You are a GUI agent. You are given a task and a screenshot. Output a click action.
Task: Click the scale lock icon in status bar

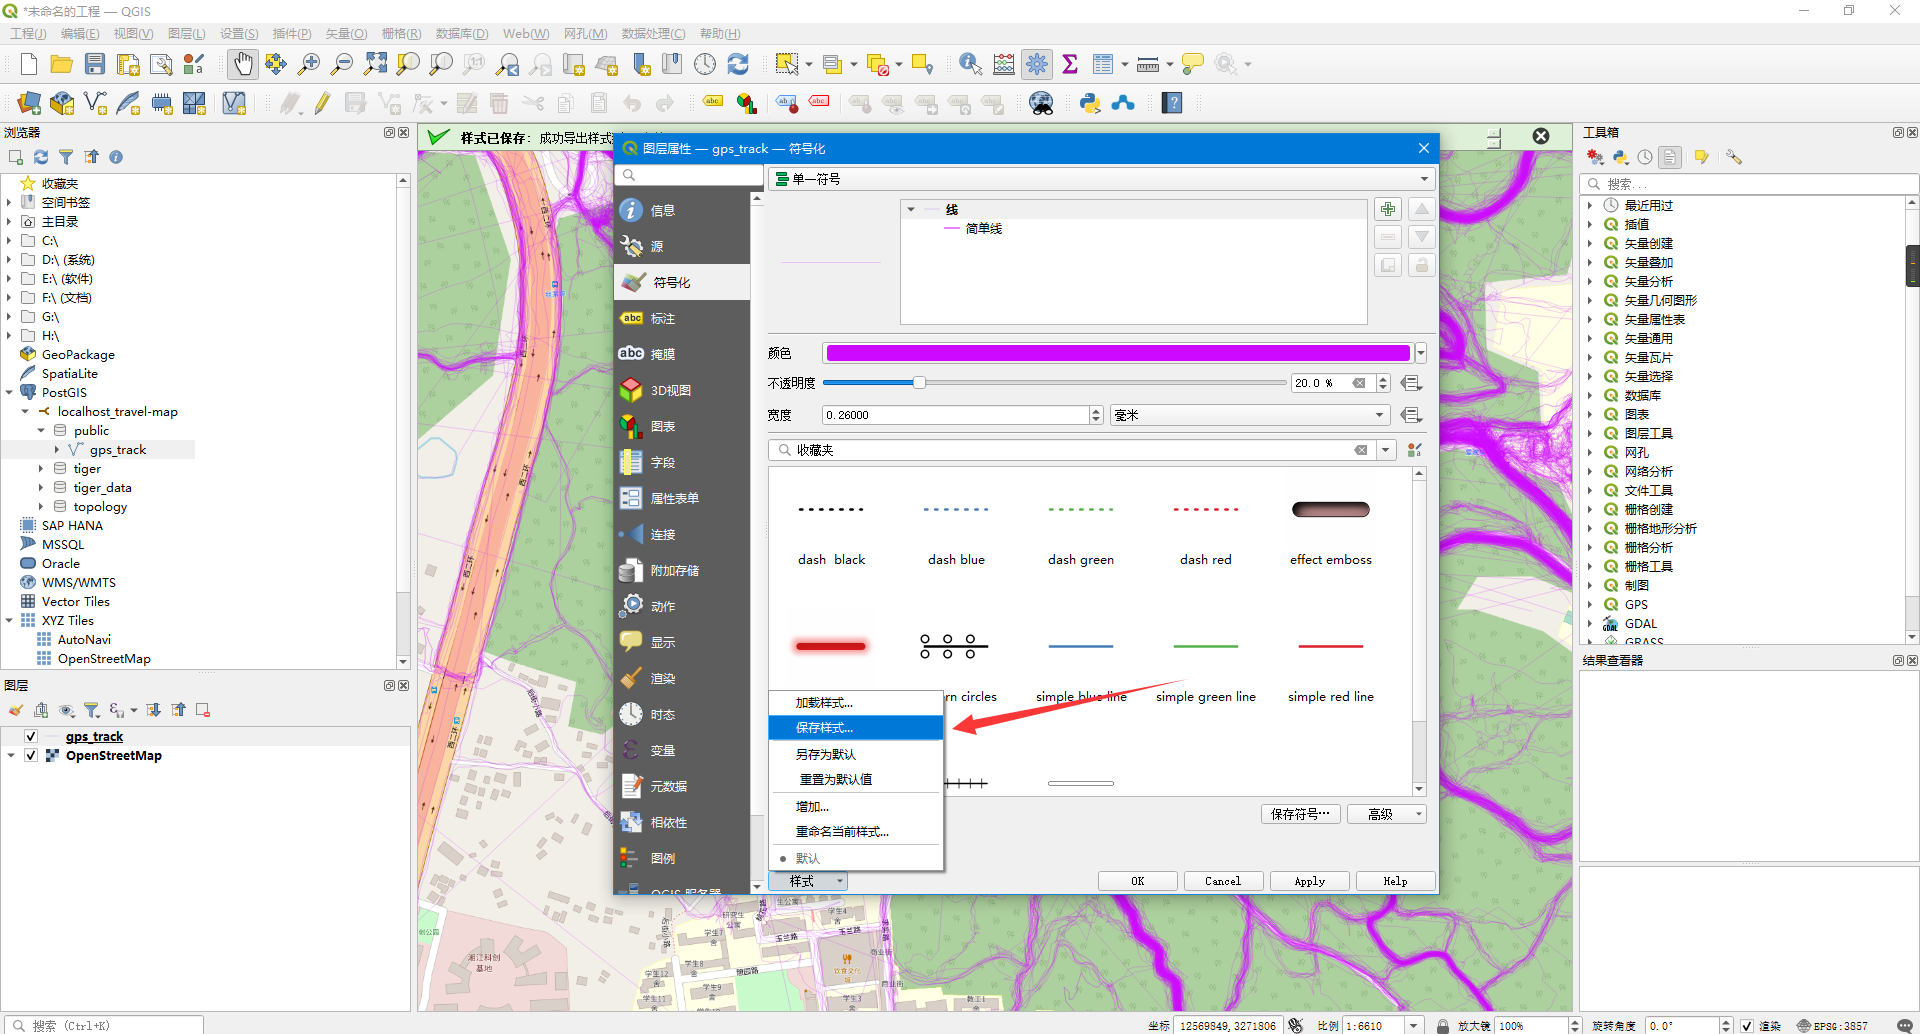point(1443,1026)
